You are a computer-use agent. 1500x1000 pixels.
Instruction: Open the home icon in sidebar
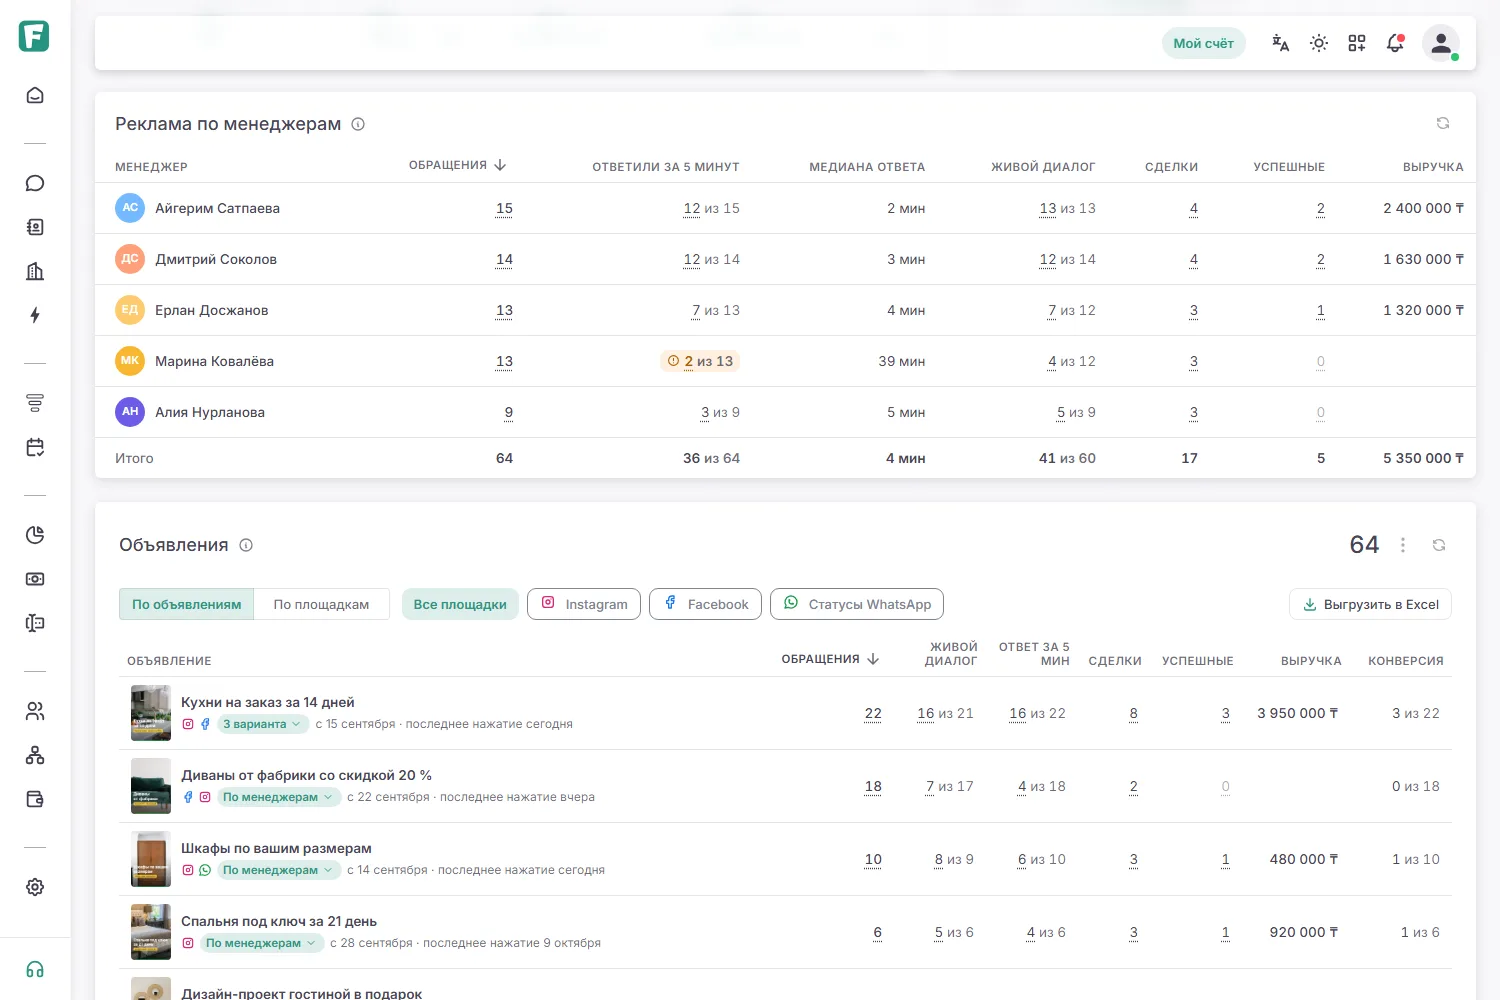35,95
